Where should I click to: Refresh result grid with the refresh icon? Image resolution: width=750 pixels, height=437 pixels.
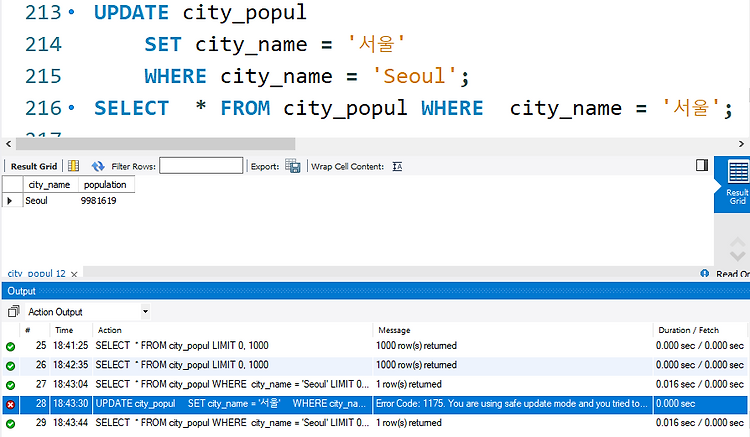98,166
